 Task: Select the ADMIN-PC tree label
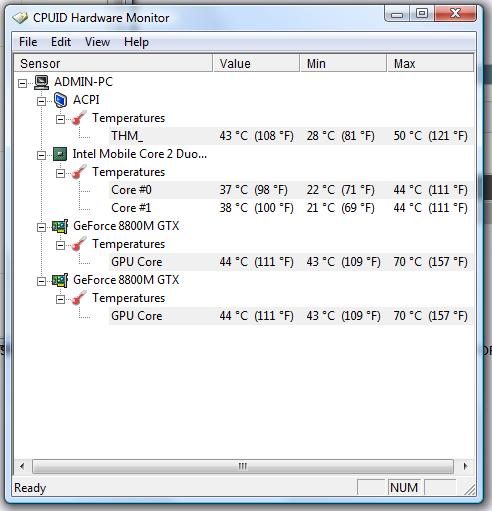[x=83, y=82]
